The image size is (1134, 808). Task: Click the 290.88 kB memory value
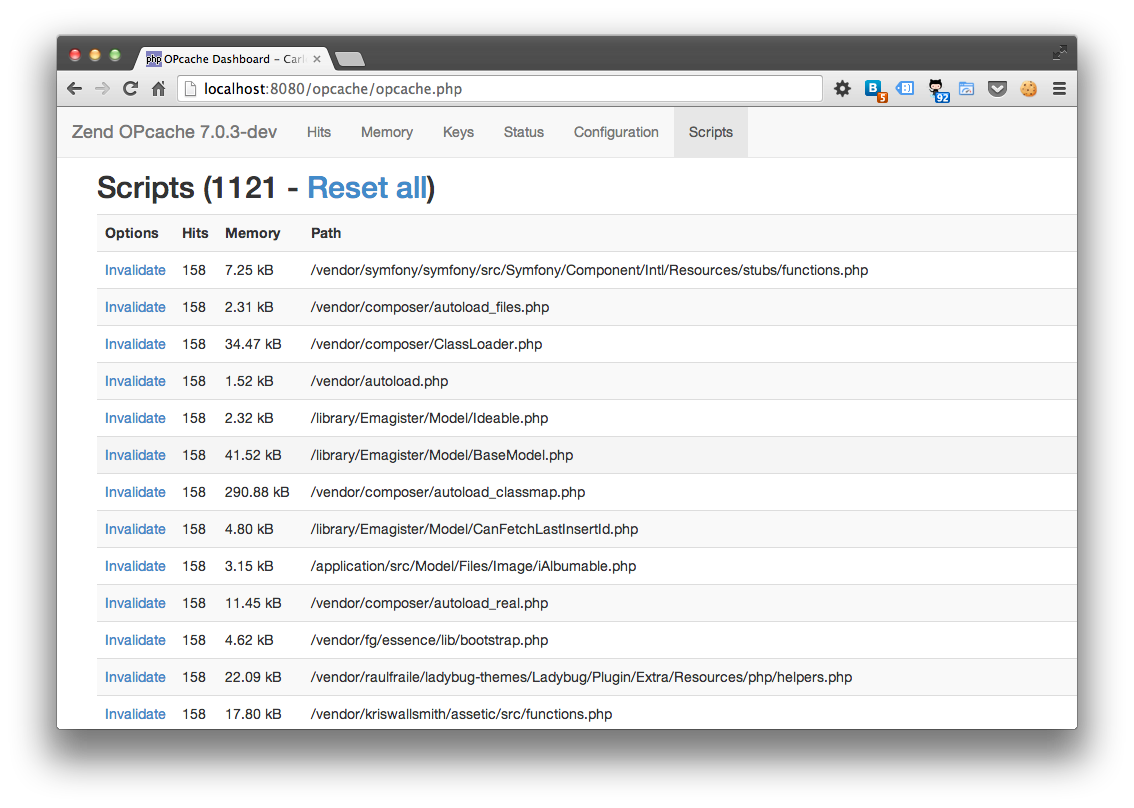(257, 492)
